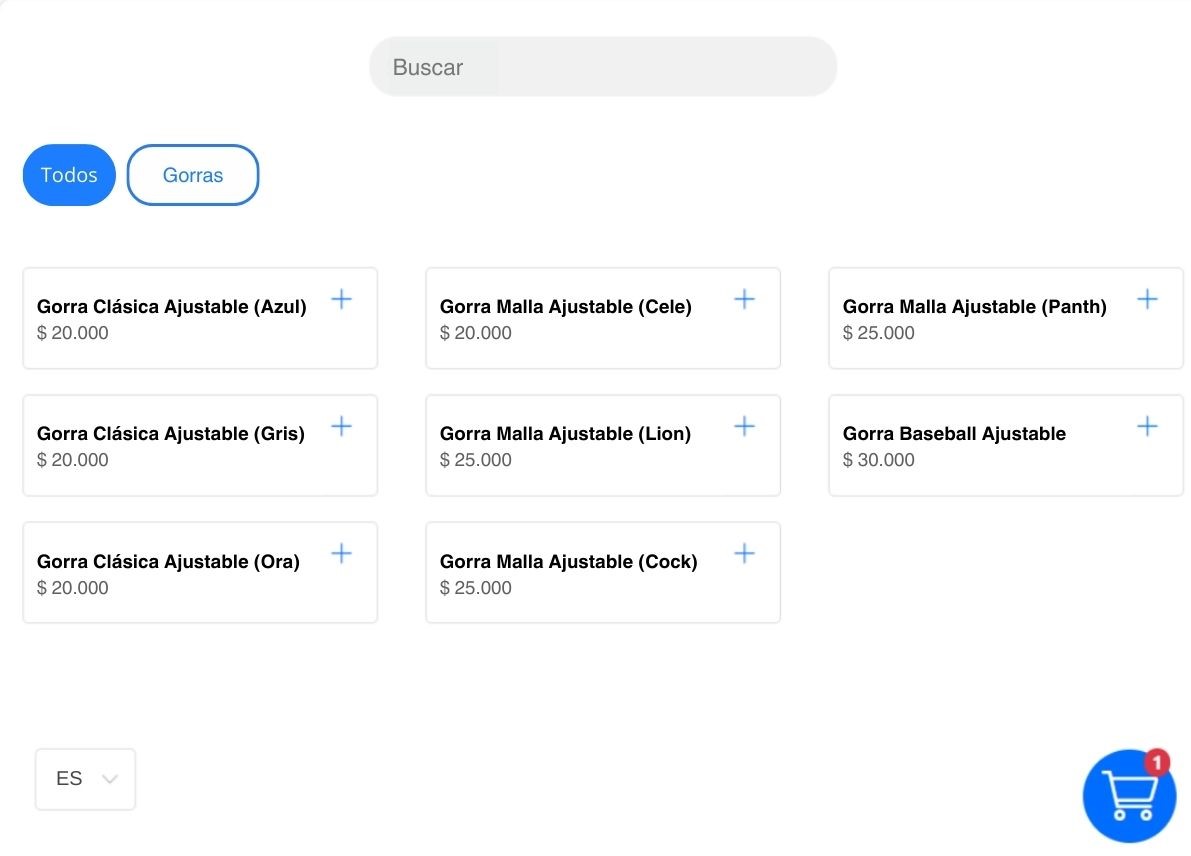The width and height of the screenshot is (1191, 856).
Task: Open the ES language dropdown
Action: (85, 779)
